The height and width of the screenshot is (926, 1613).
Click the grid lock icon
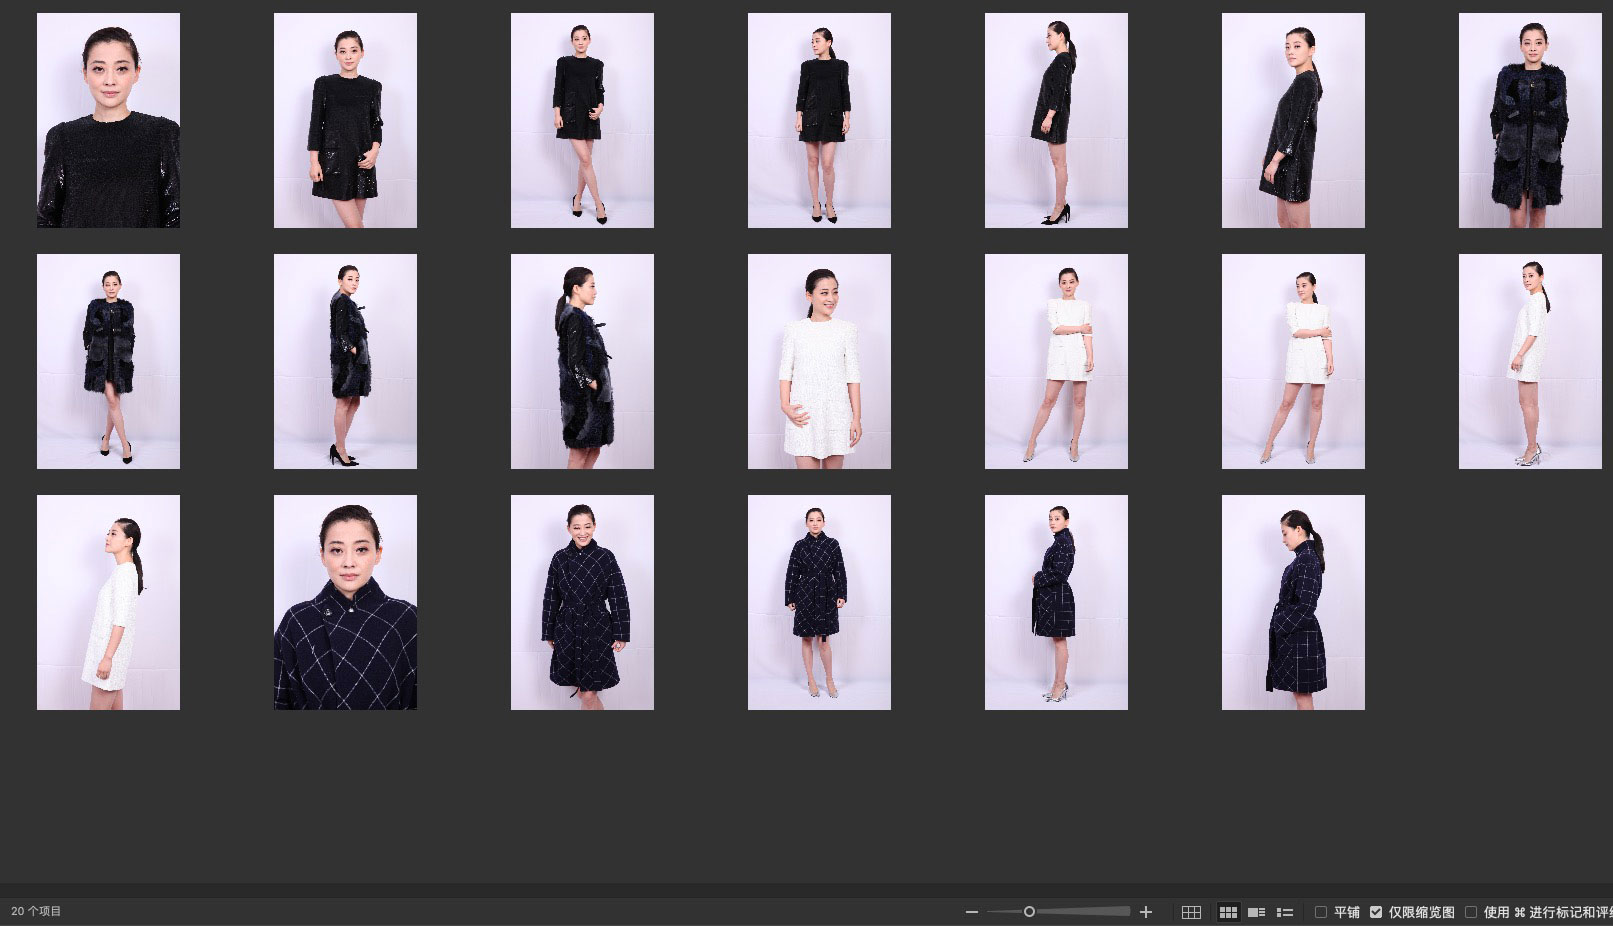[x=1191, y=912]
